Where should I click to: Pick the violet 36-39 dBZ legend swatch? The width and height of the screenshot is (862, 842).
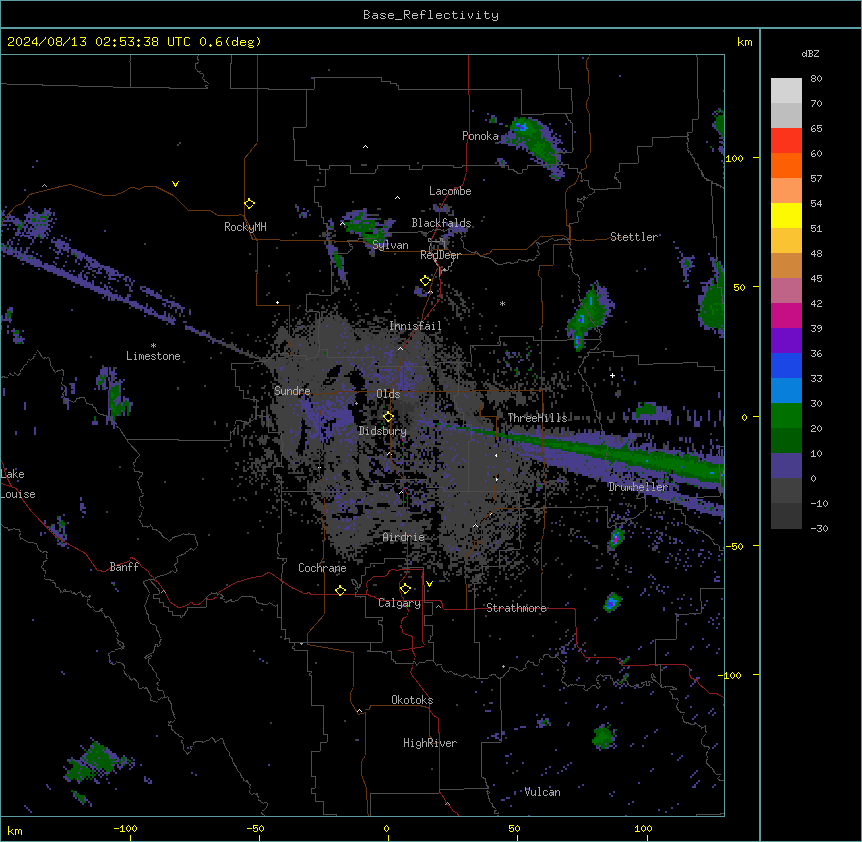pos(786,341)
